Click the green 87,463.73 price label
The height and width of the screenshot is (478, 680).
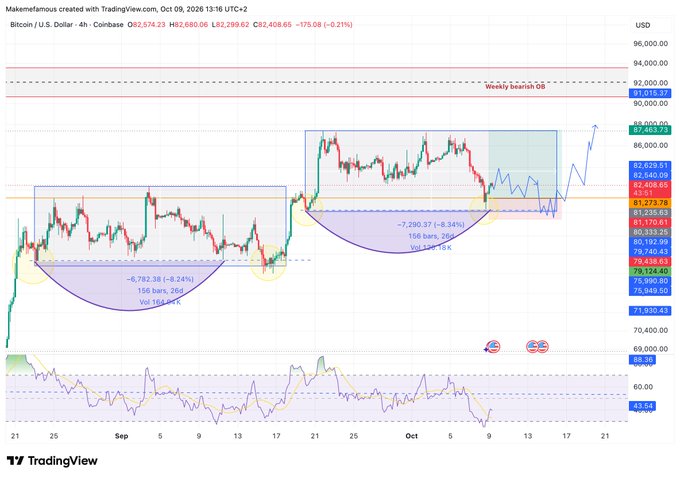tap(650, 130)
